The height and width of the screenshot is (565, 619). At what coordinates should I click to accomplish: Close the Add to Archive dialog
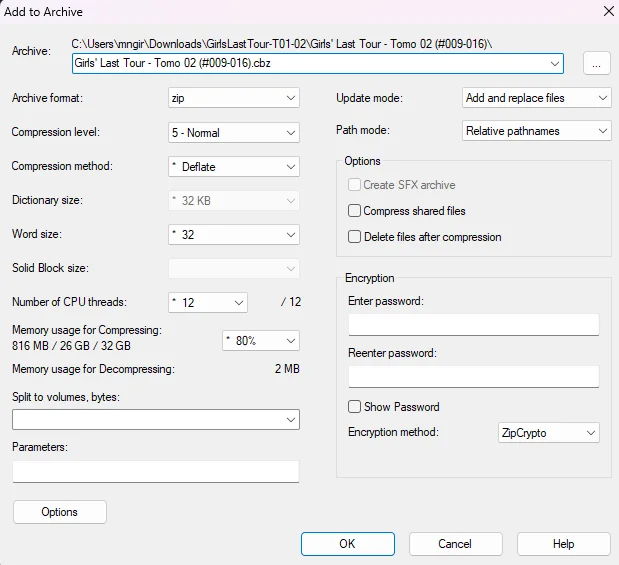pos(607,11)
